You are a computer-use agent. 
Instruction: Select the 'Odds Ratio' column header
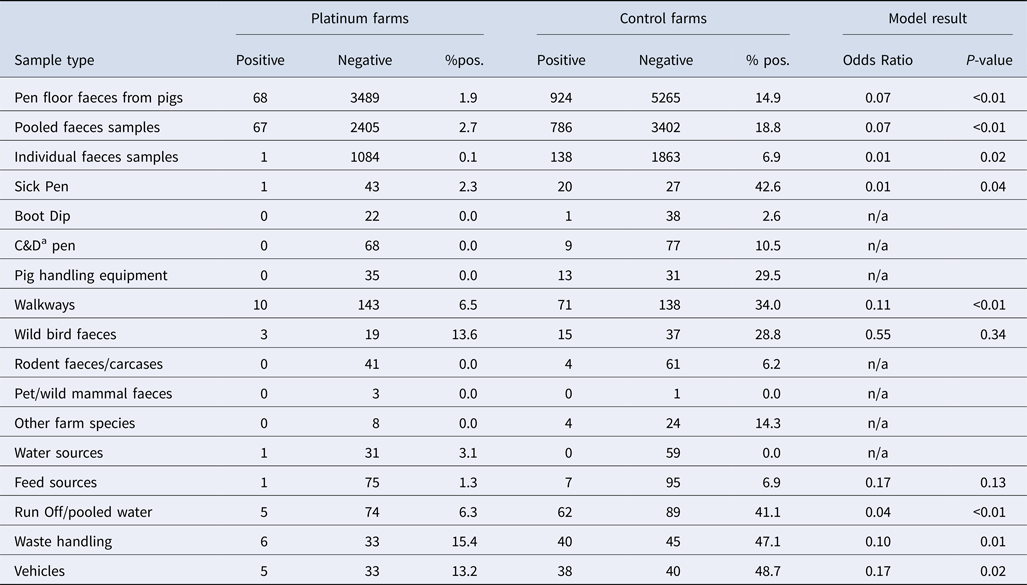(878, 60)
